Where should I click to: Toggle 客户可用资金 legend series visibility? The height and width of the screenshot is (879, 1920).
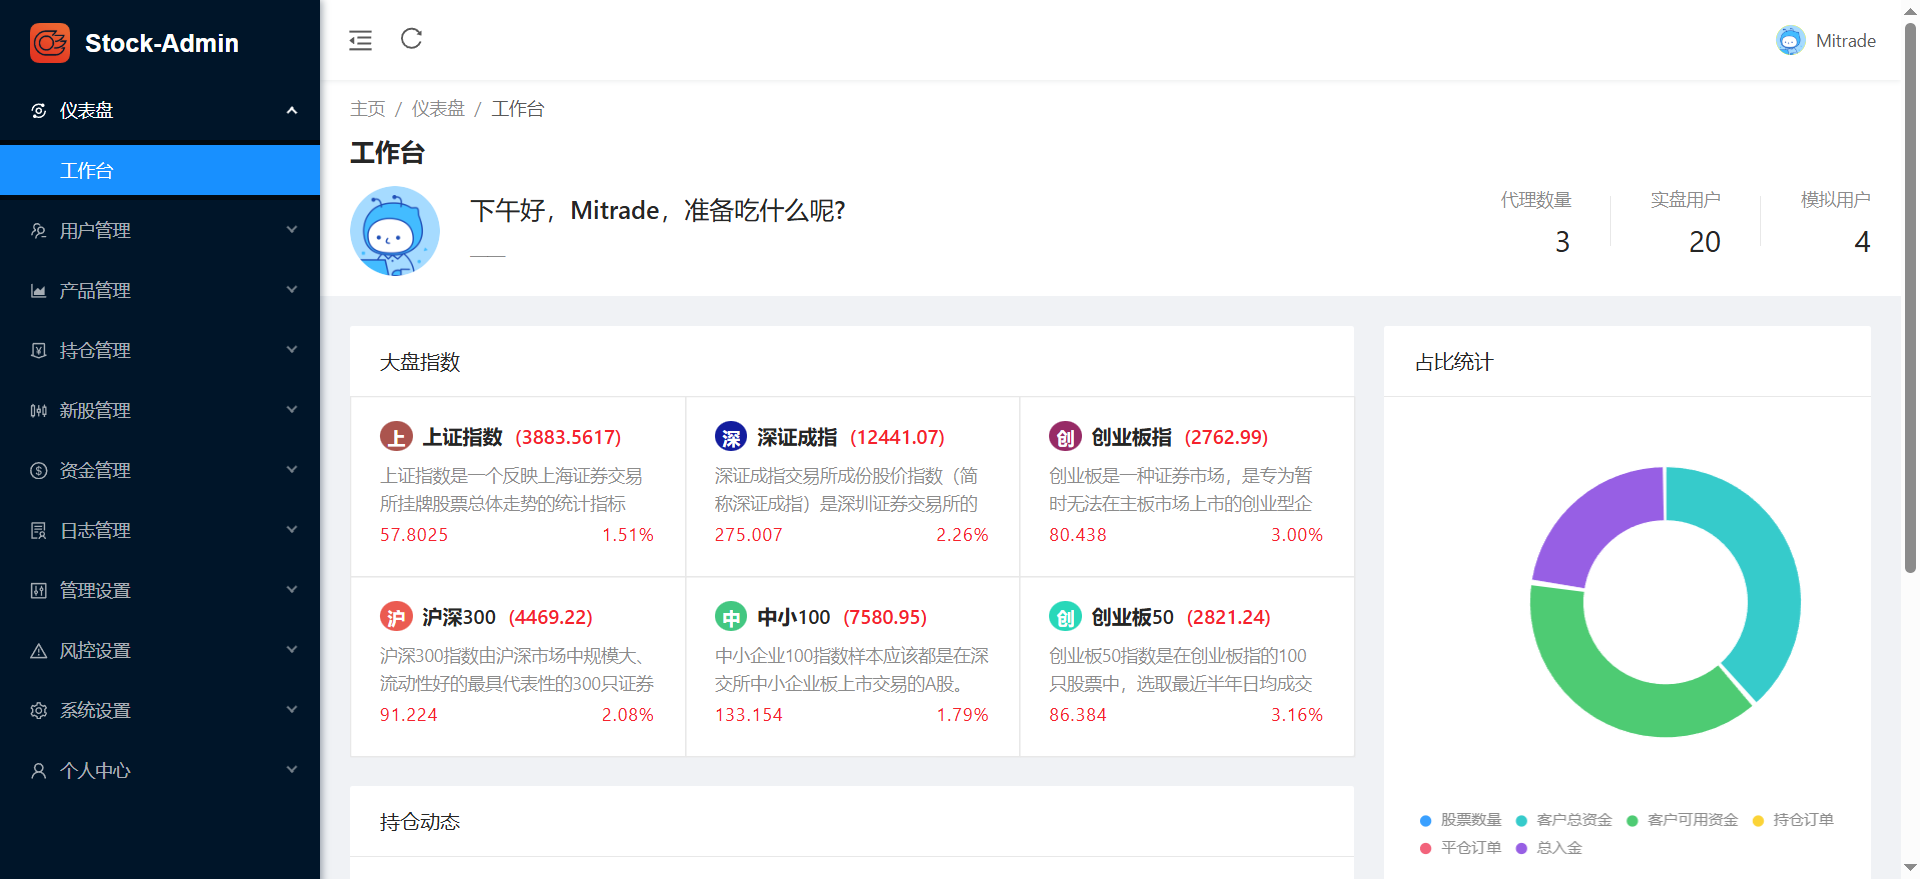[x=1682, y=820]
